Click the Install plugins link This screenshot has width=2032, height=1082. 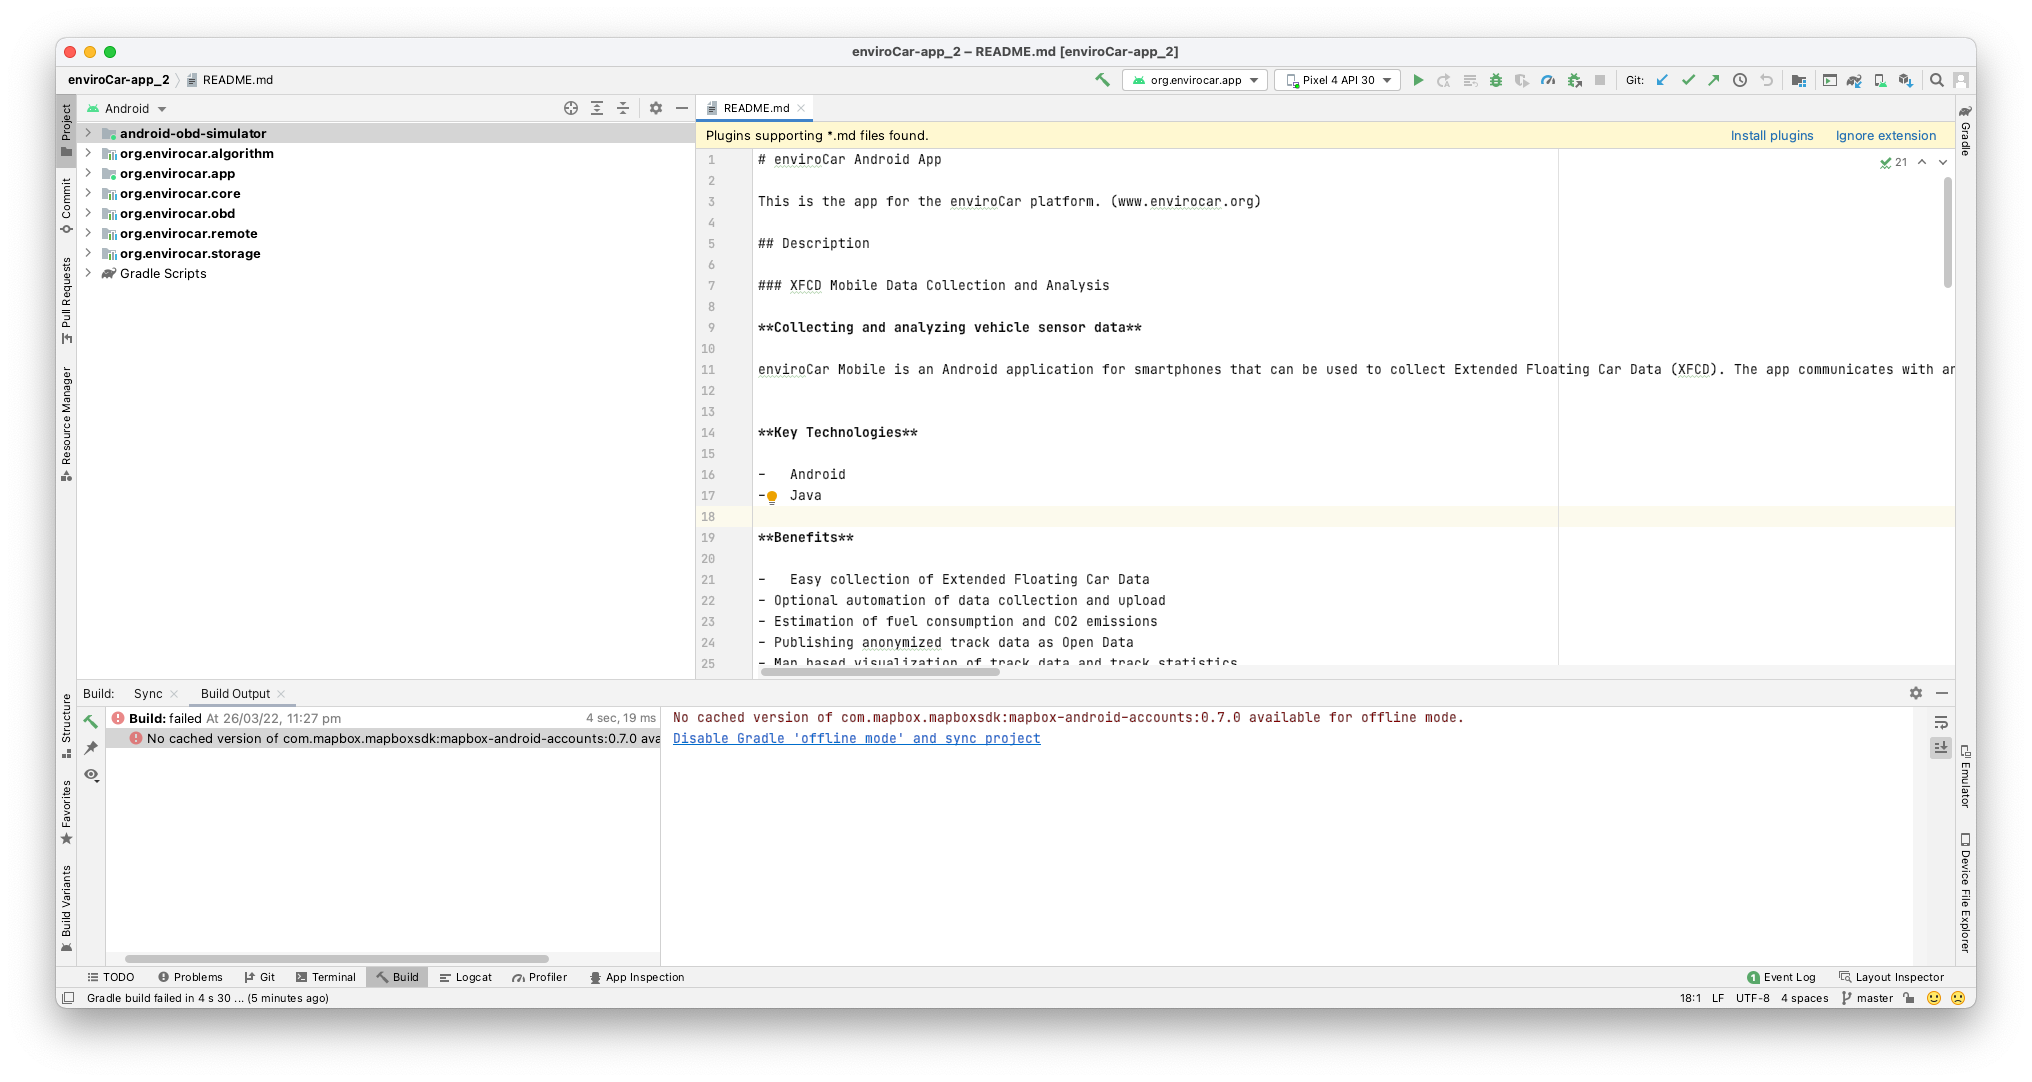[1771, 135]
